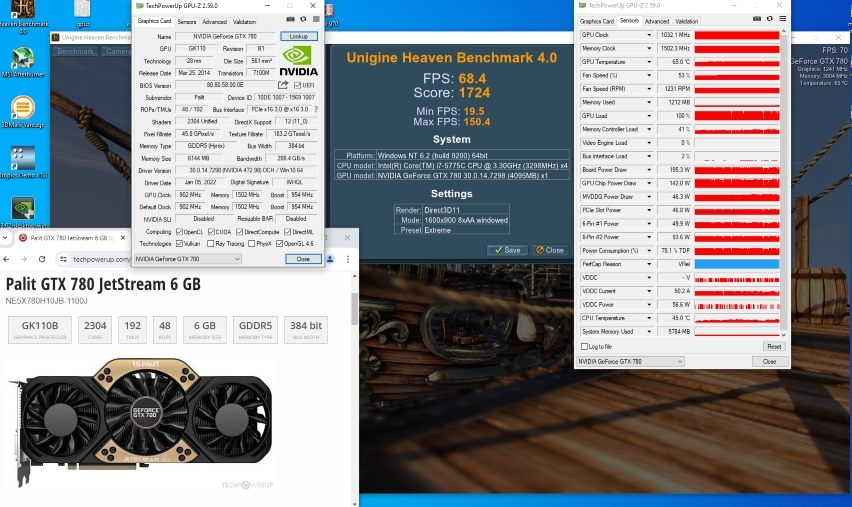Open GPU Load sensor dropdown

point(649,116)
